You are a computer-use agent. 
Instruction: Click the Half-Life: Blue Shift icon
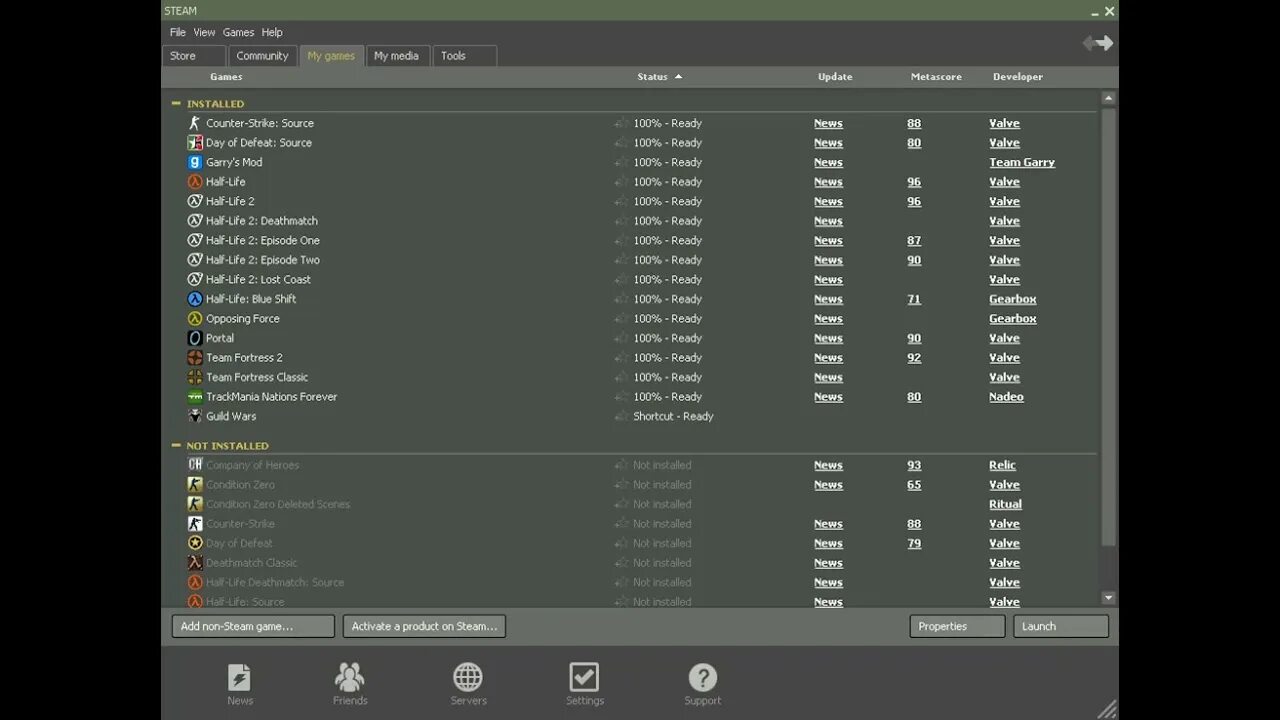(x=195, y=299)
